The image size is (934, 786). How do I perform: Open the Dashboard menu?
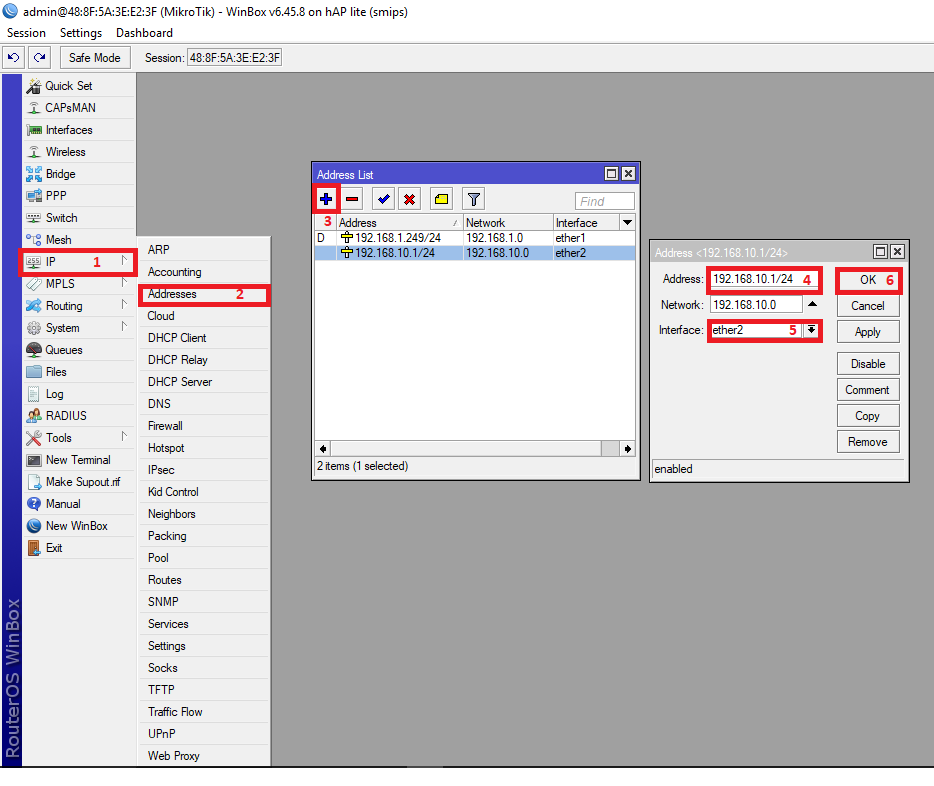click(x=144, y=33)
